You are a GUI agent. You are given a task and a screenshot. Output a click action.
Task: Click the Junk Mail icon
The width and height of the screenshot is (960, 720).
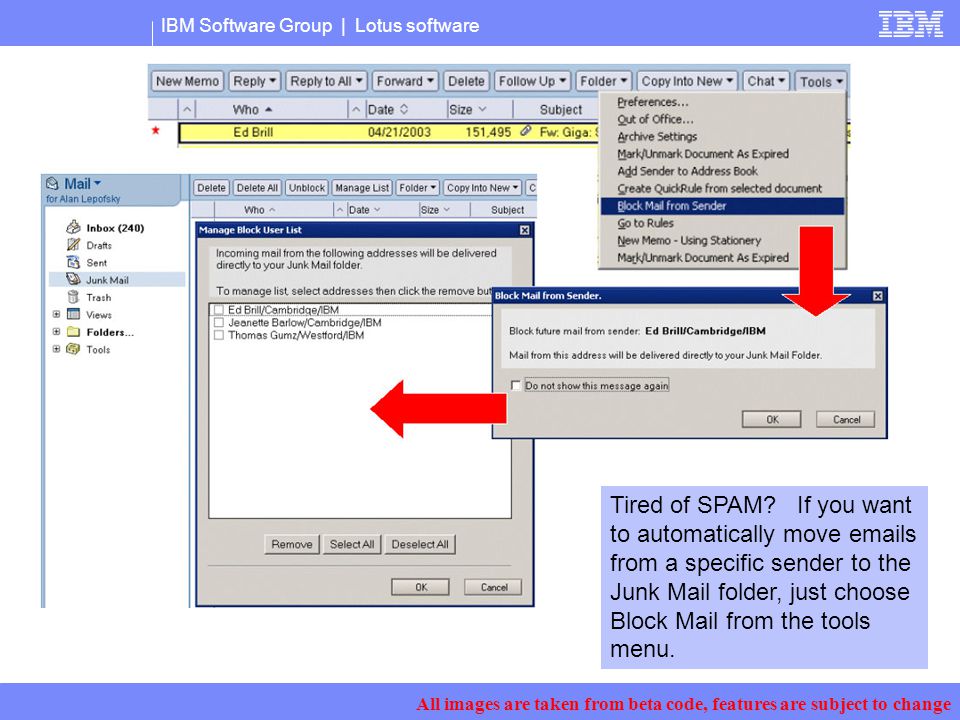(x=73, y=279)
